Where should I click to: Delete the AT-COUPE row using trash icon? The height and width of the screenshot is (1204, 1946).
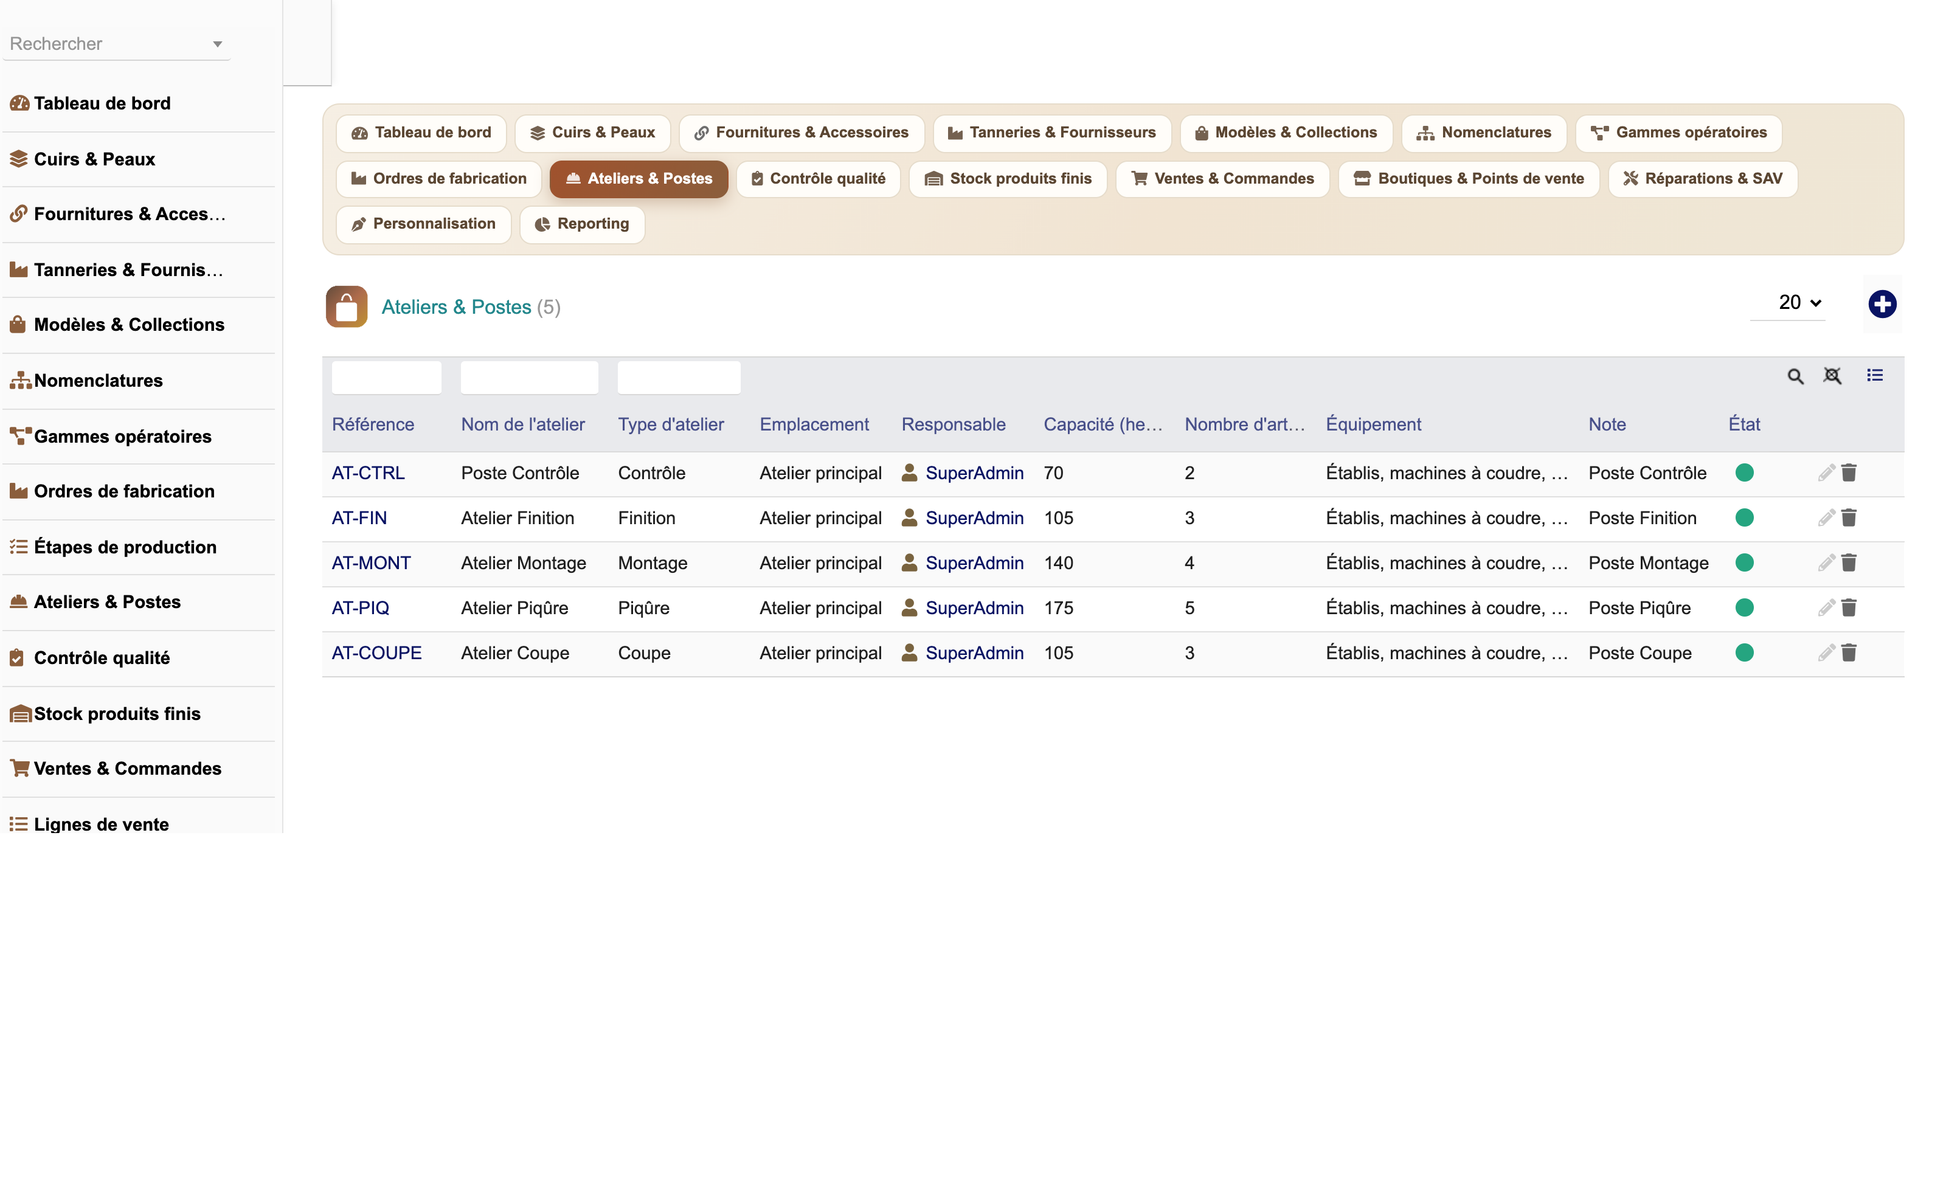(x=1849, y=653)
